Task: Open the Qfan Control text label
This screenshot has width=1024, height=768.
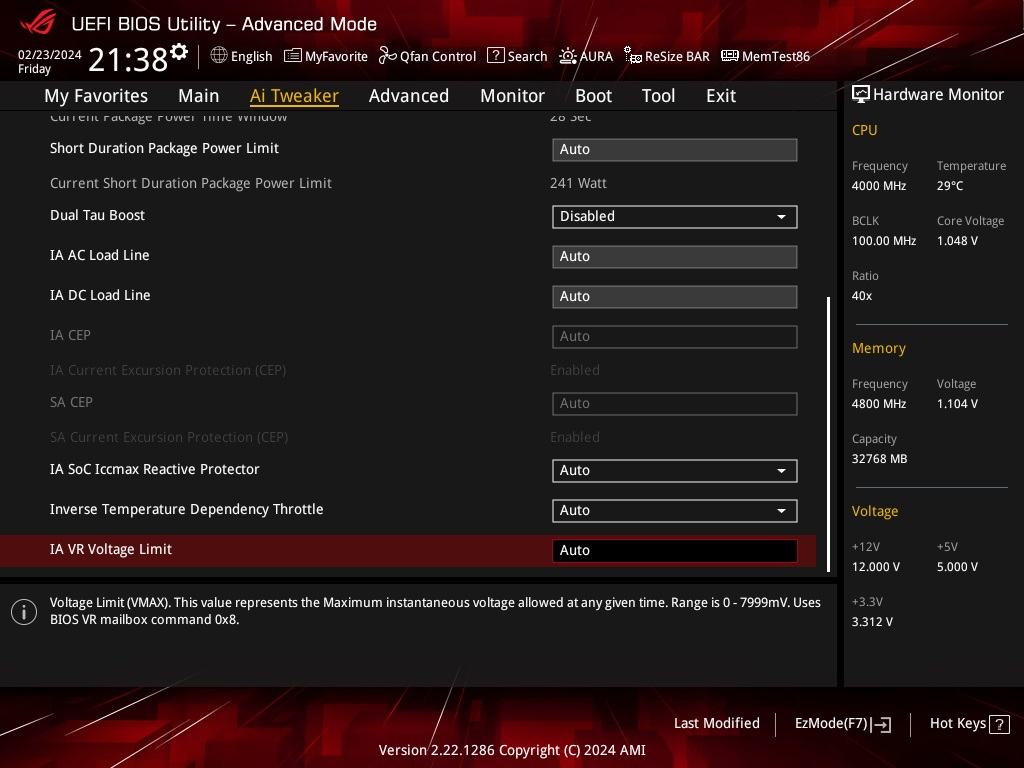Action: pyautogui.click(x=438, y=56)
